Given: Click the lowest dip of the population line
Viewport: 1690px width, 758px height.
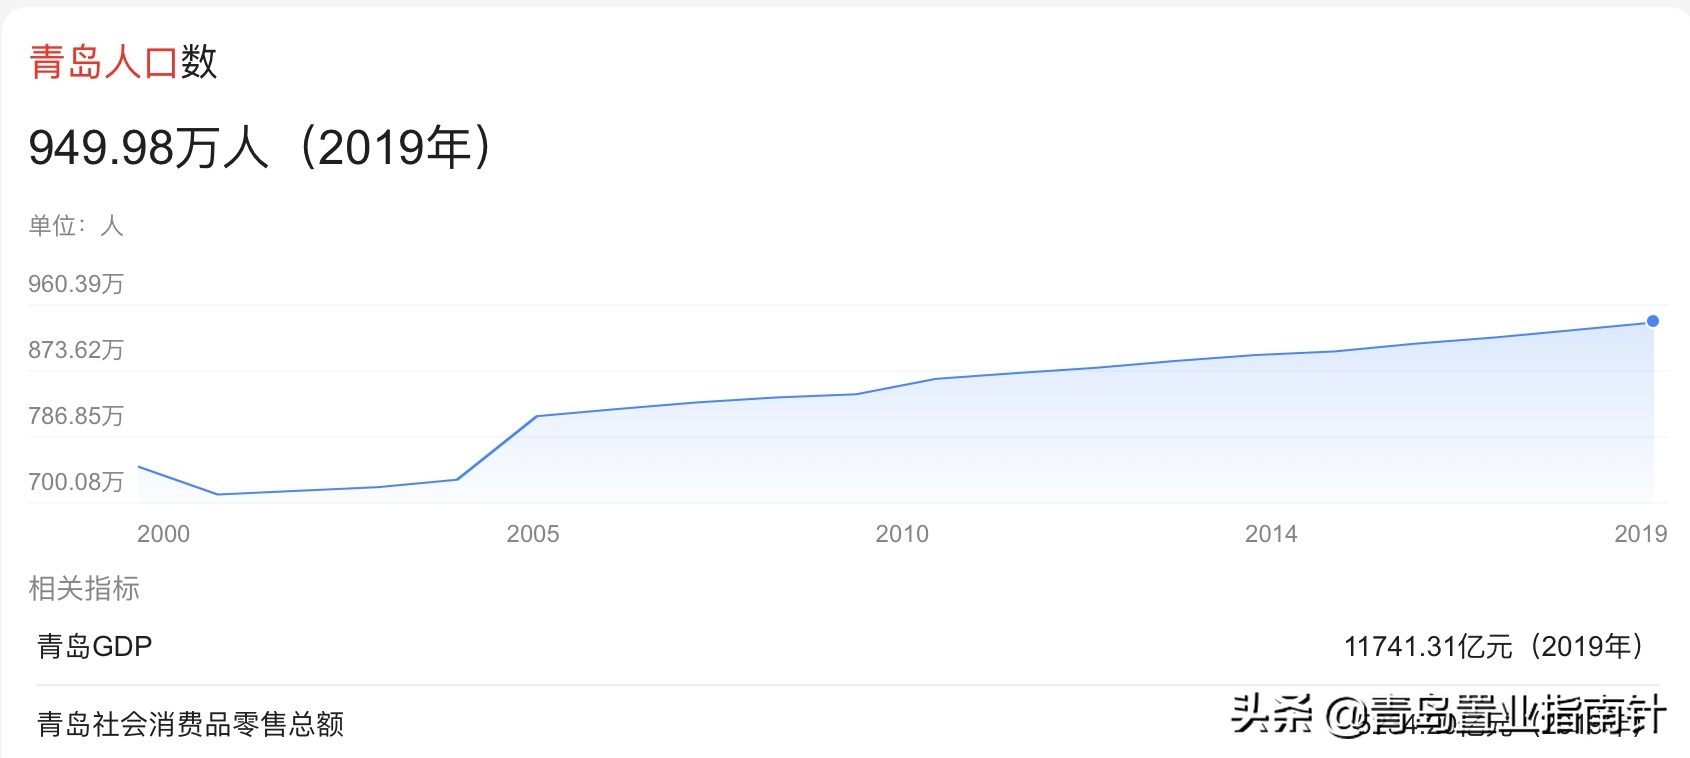Looking at the screenshot, I should (218, 494).
